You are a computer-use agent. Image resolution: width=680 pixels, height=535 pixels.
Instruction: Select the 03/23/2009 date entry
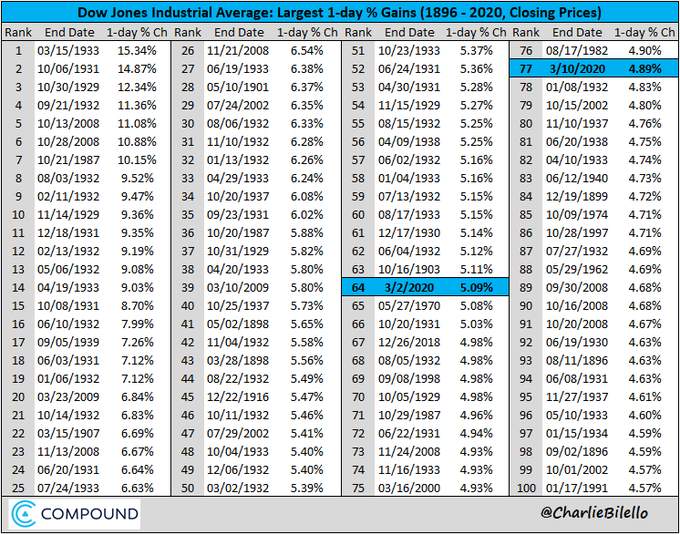pos(68,397)
